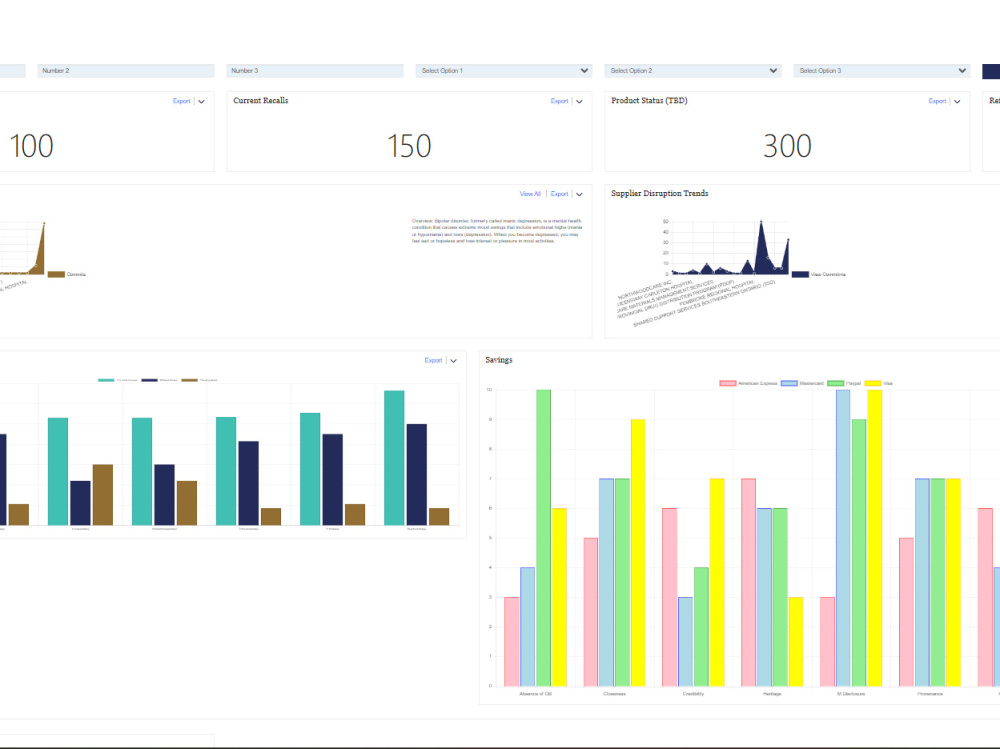Expand the chevron in Current Recalls card
The width and height of the screenshot is (1000, 749).
tap(579, 101)
